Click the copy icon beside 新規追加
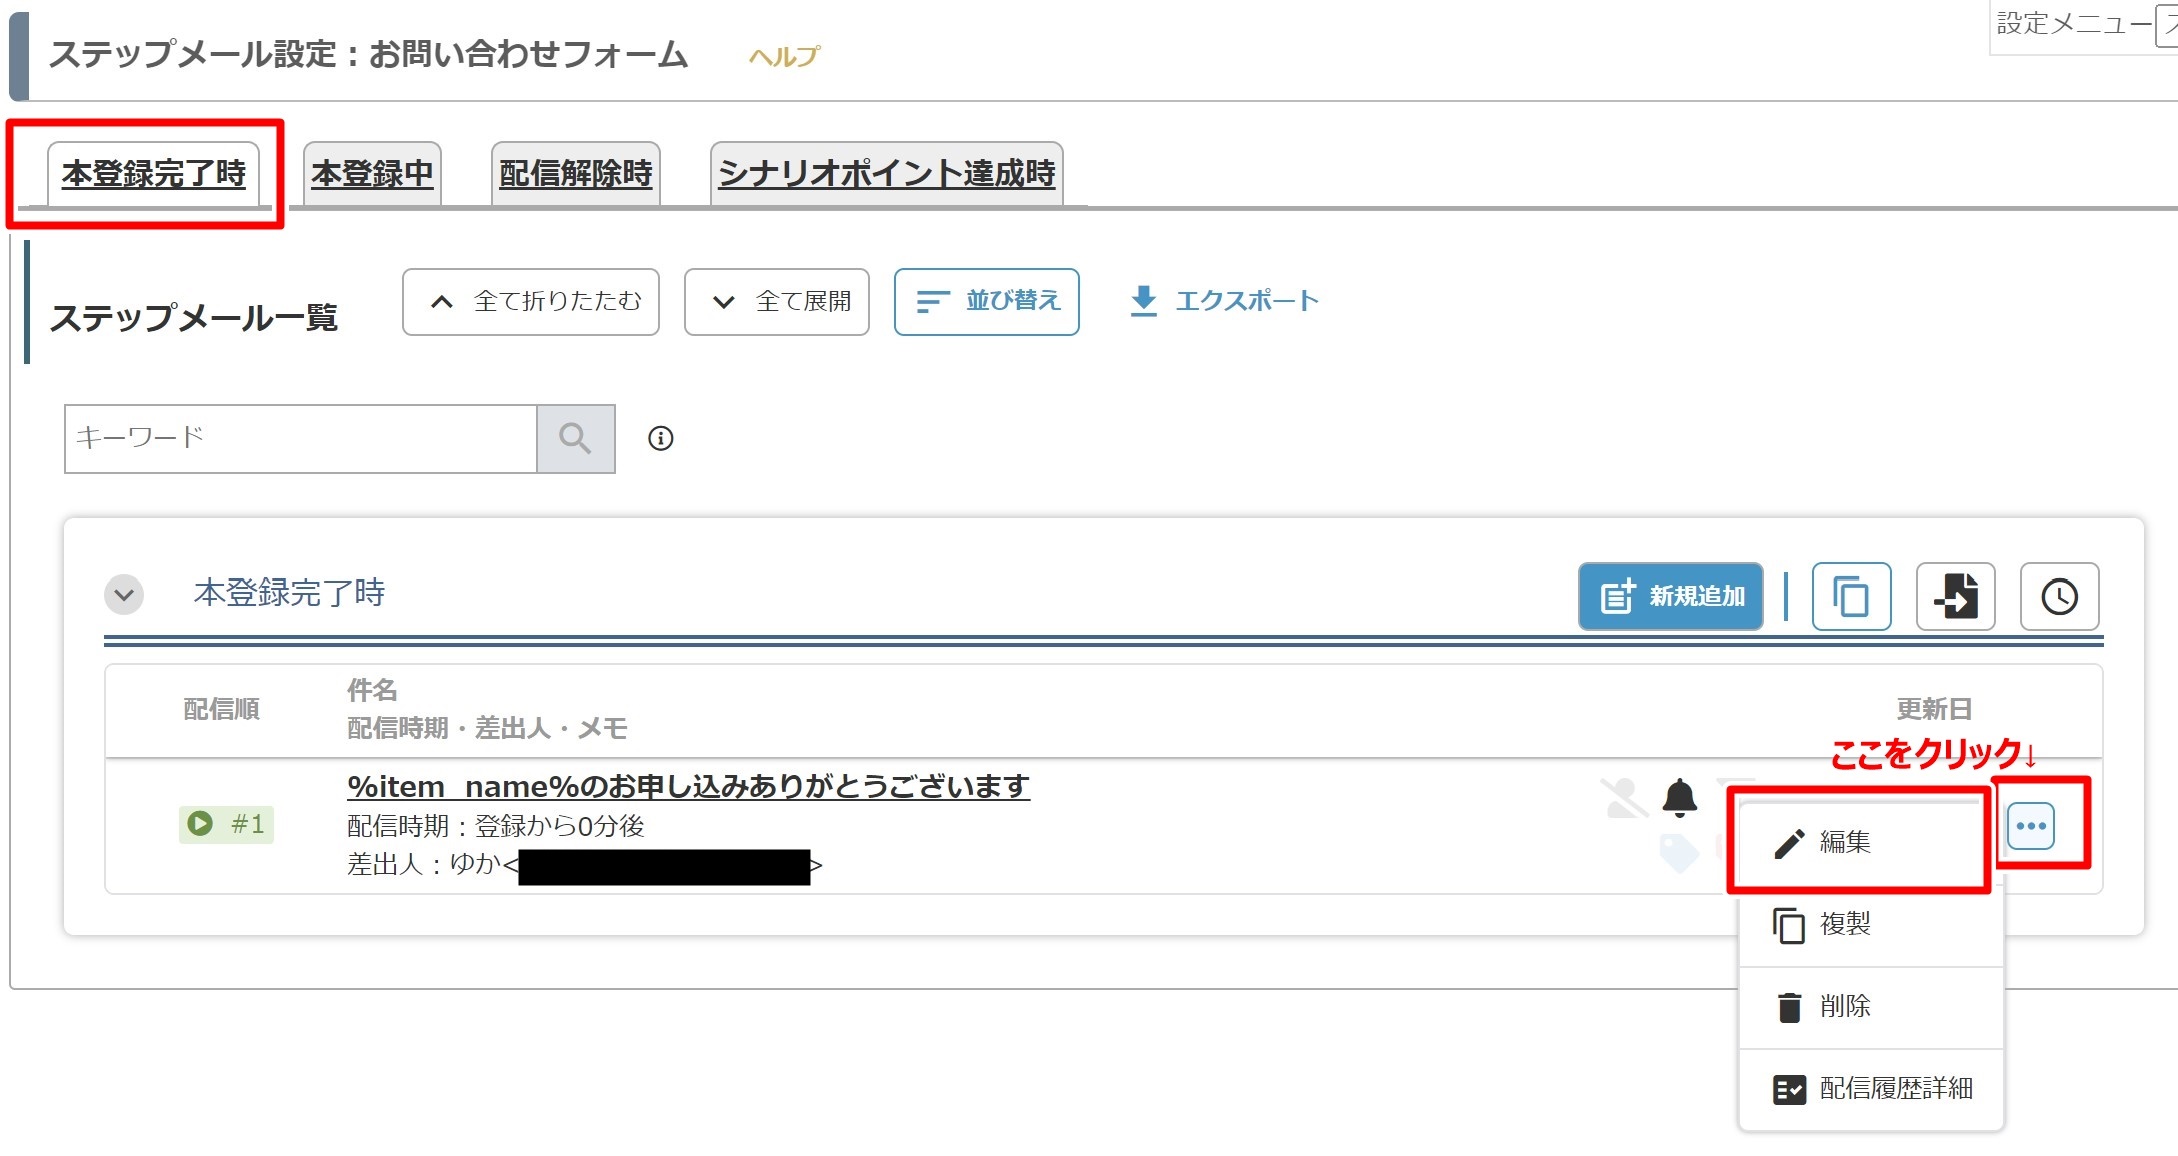 tap(1851, 596)
